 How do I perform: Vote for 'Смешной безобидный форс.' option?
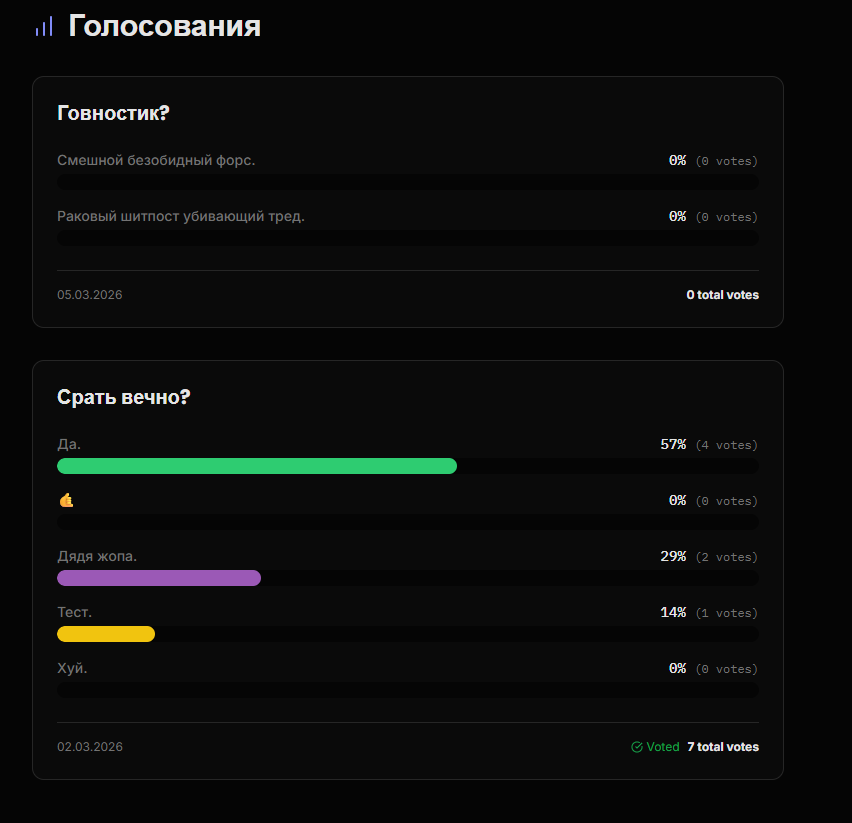coord(156,160)
